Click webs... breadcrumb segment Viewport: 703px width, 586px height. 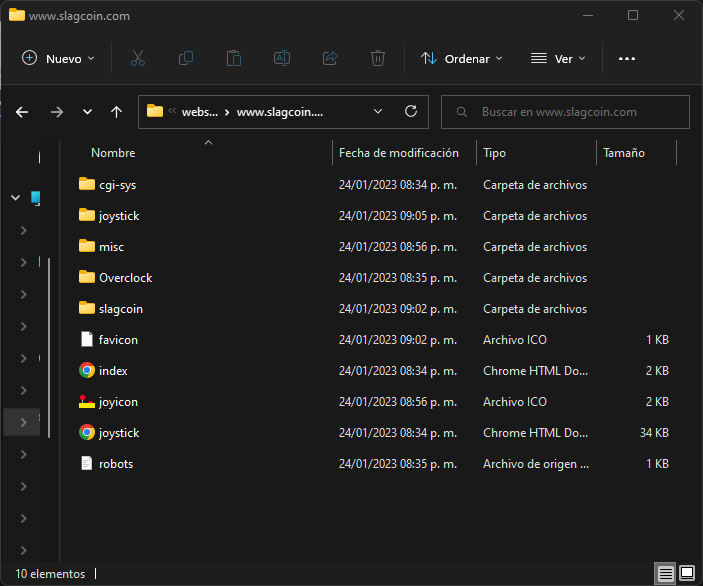pyautogui.click(x=200, y=112)
